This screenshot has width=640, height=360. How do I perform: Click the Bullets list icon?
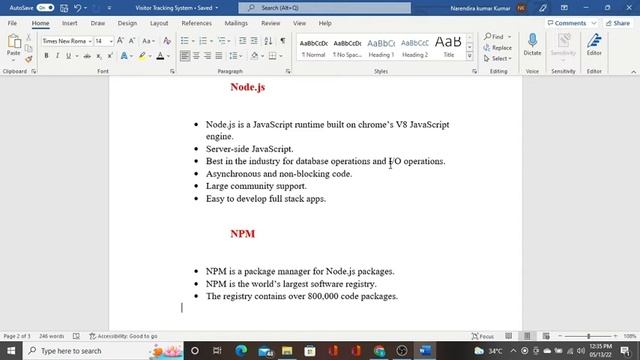[x=184, y=41]
